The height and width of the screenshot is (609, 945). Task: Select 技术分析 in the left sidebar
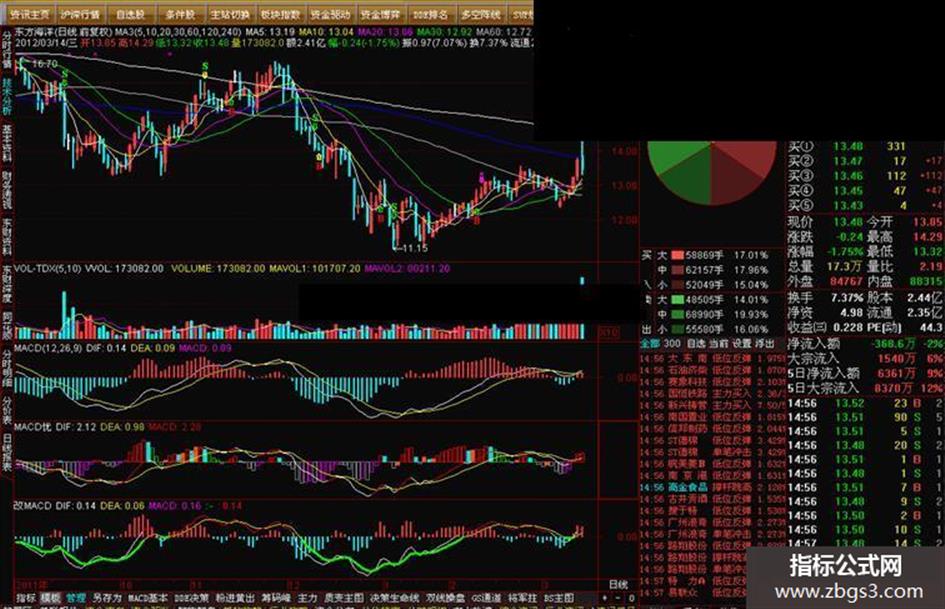pos(7,97)
